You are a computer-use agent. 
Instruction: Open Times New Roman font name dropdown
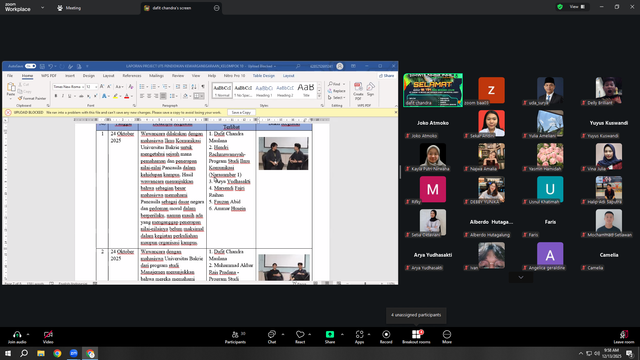83,87
